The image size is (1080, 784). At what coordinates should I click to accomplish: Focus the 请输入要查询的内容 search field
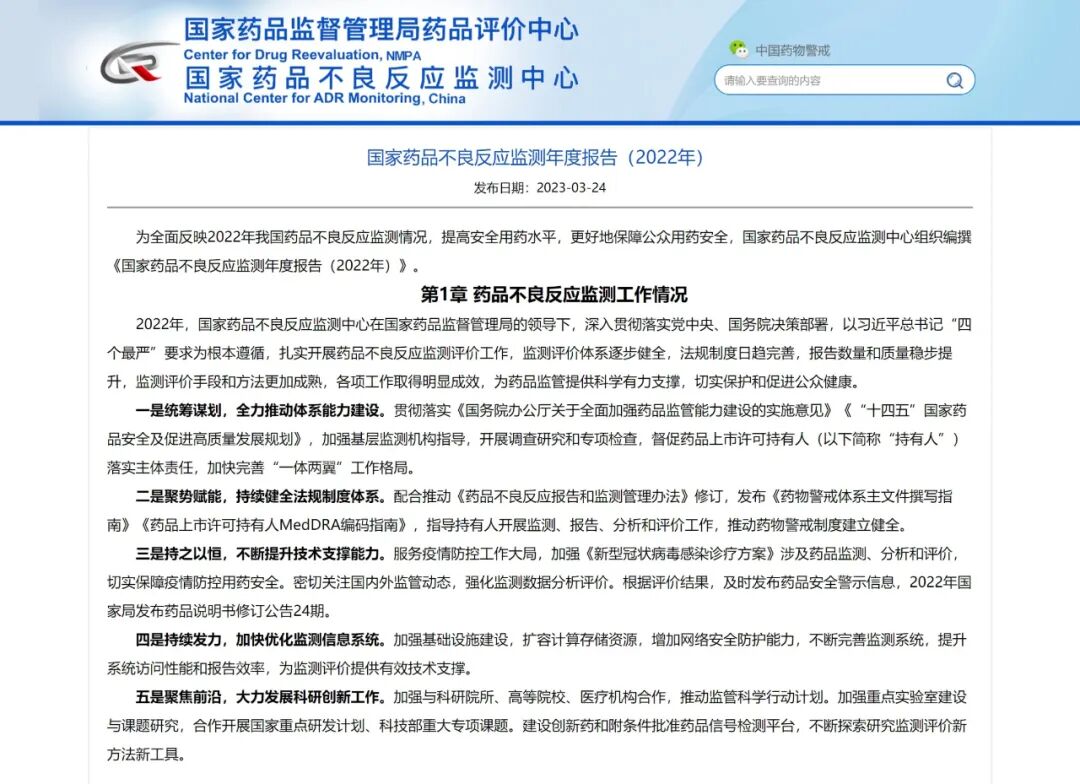[844, 81]
